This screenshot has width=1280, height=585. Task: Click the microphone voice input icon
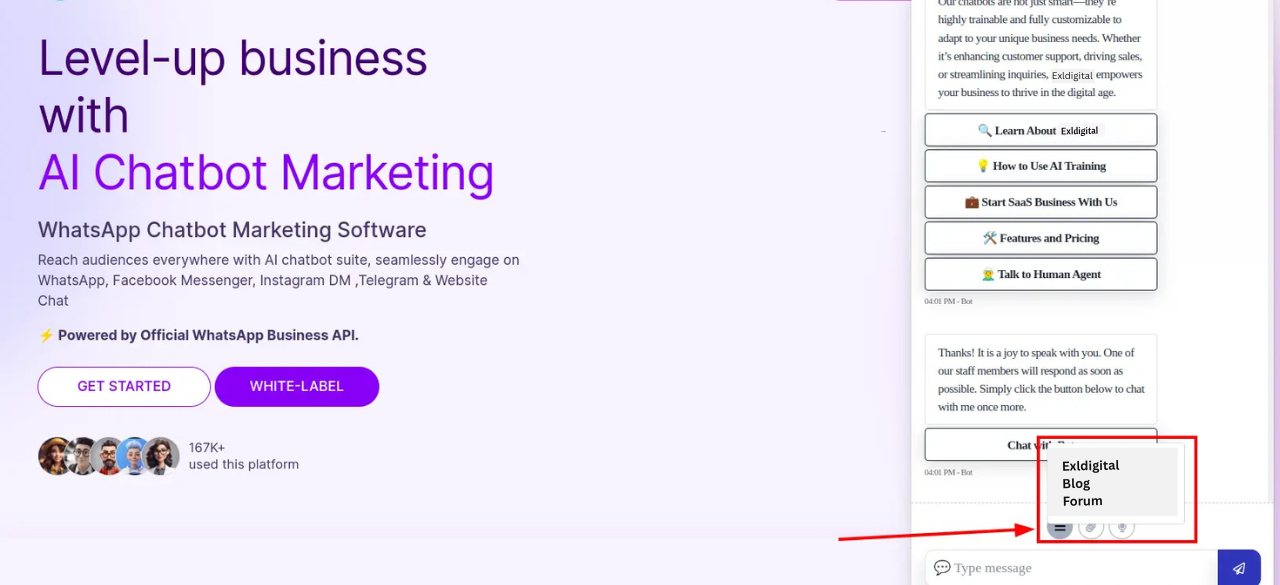(1122, 528)
